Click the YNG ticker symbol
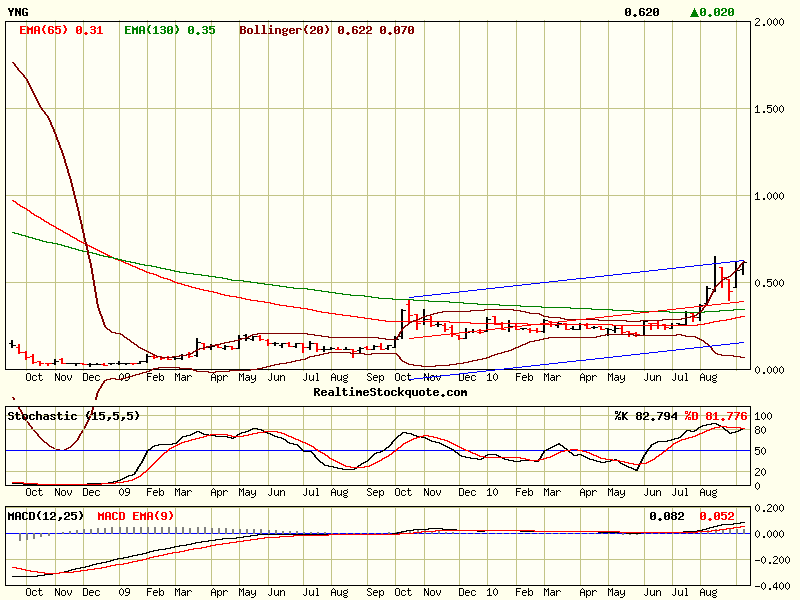800x600 pixels. click(18, 12)
